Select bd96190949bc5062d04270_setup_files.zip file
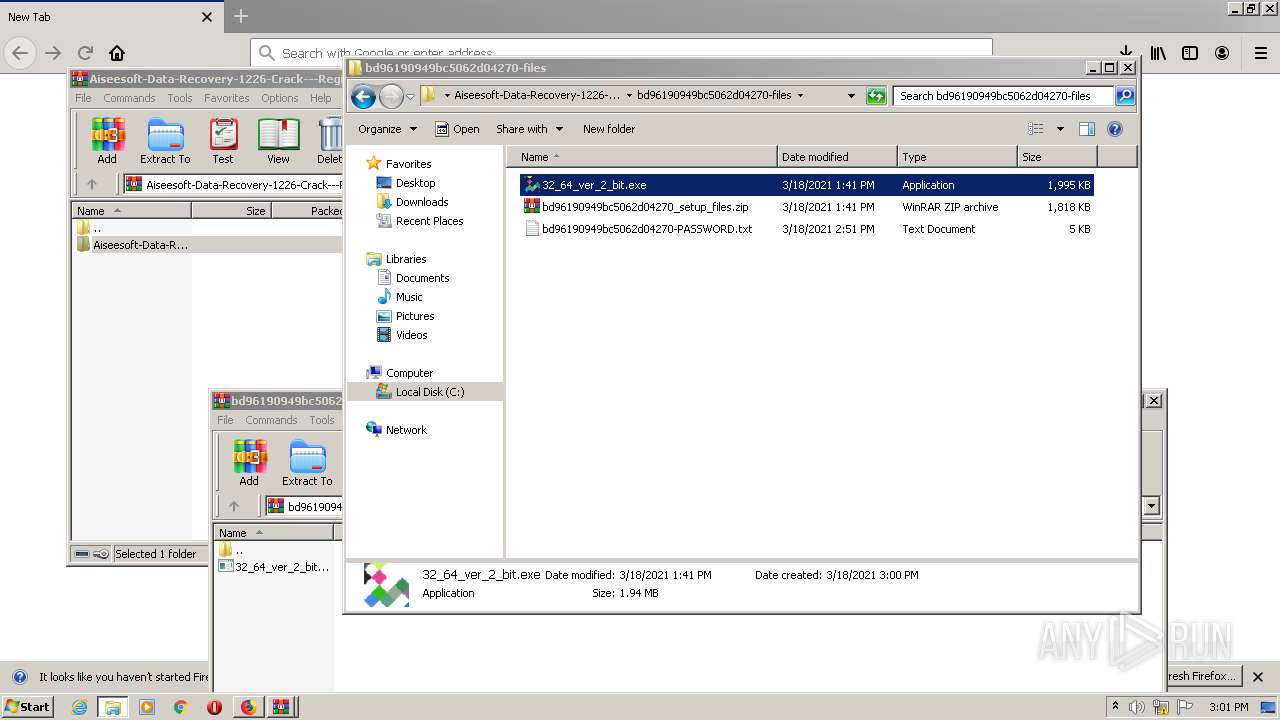The image size is (1280, 720). coord(806,207)
